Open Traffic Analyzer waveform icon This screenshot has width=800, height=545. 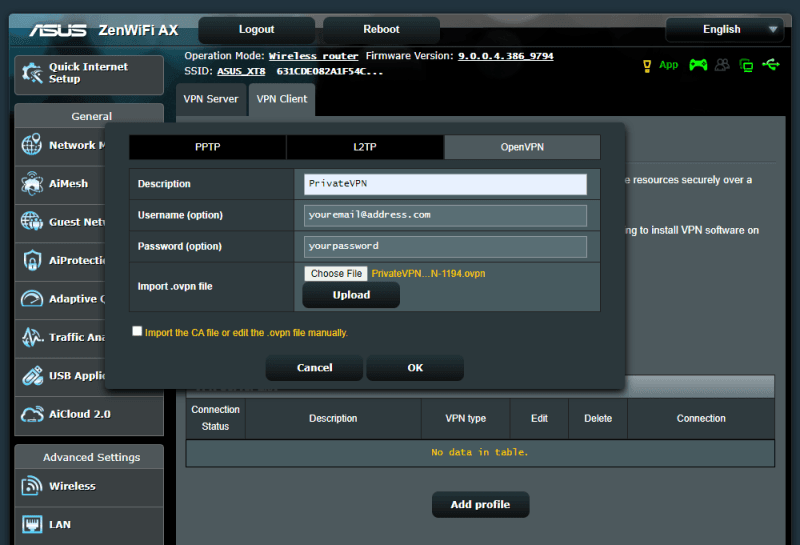click(x=32, y=337)
